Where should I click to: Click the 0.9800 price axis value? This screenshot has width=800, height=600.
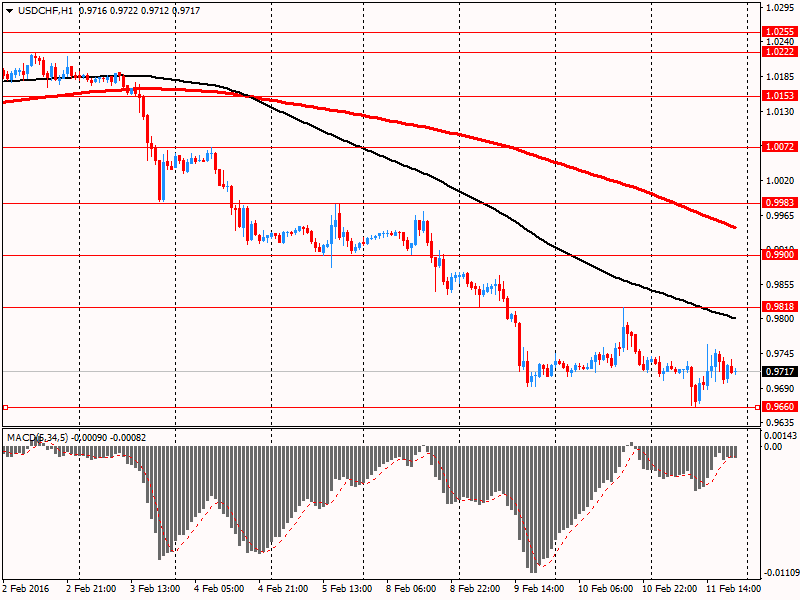780,319
